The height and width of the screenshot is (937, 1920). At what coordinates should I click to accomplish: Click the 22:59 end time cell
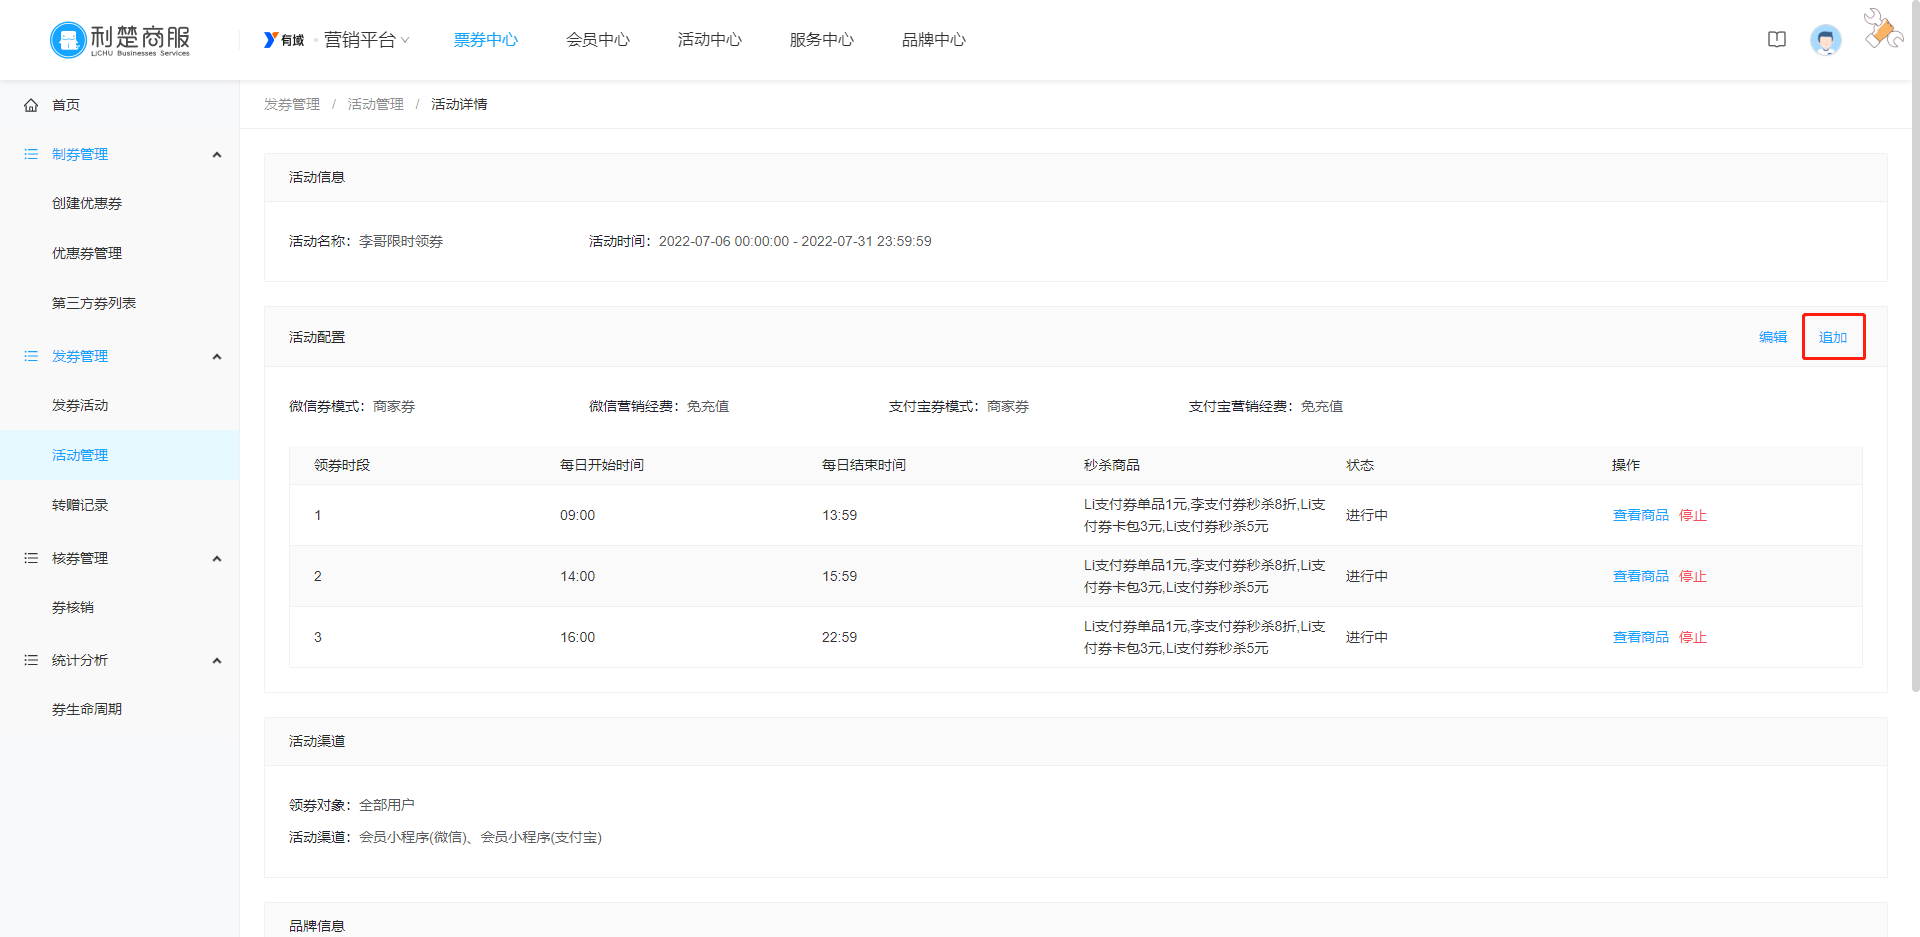coord(839,637)
